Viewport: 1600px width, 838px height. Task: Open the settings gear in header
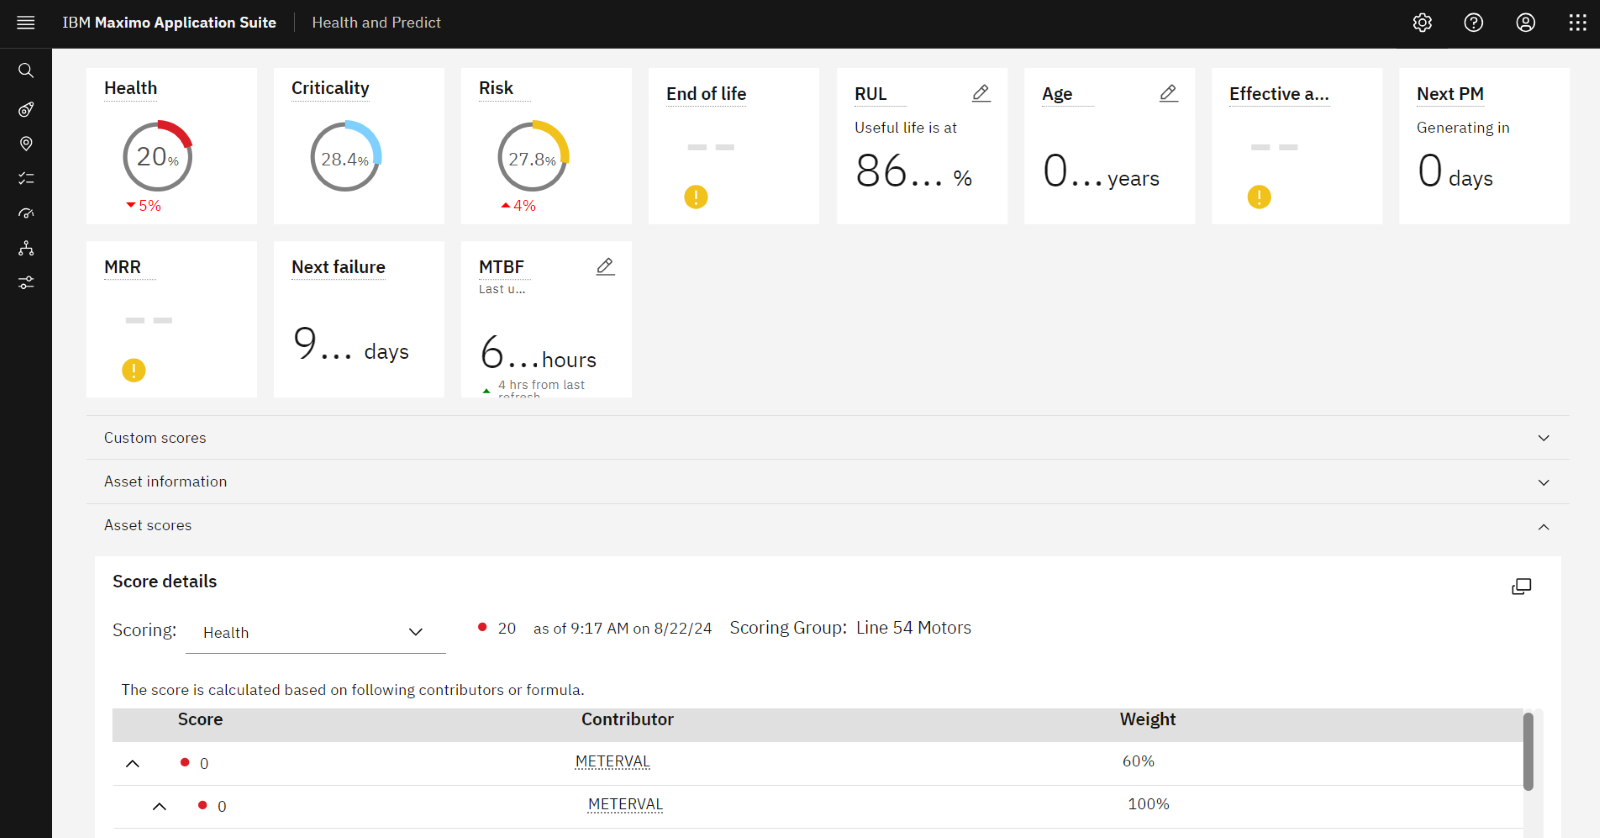point(1422,22)
